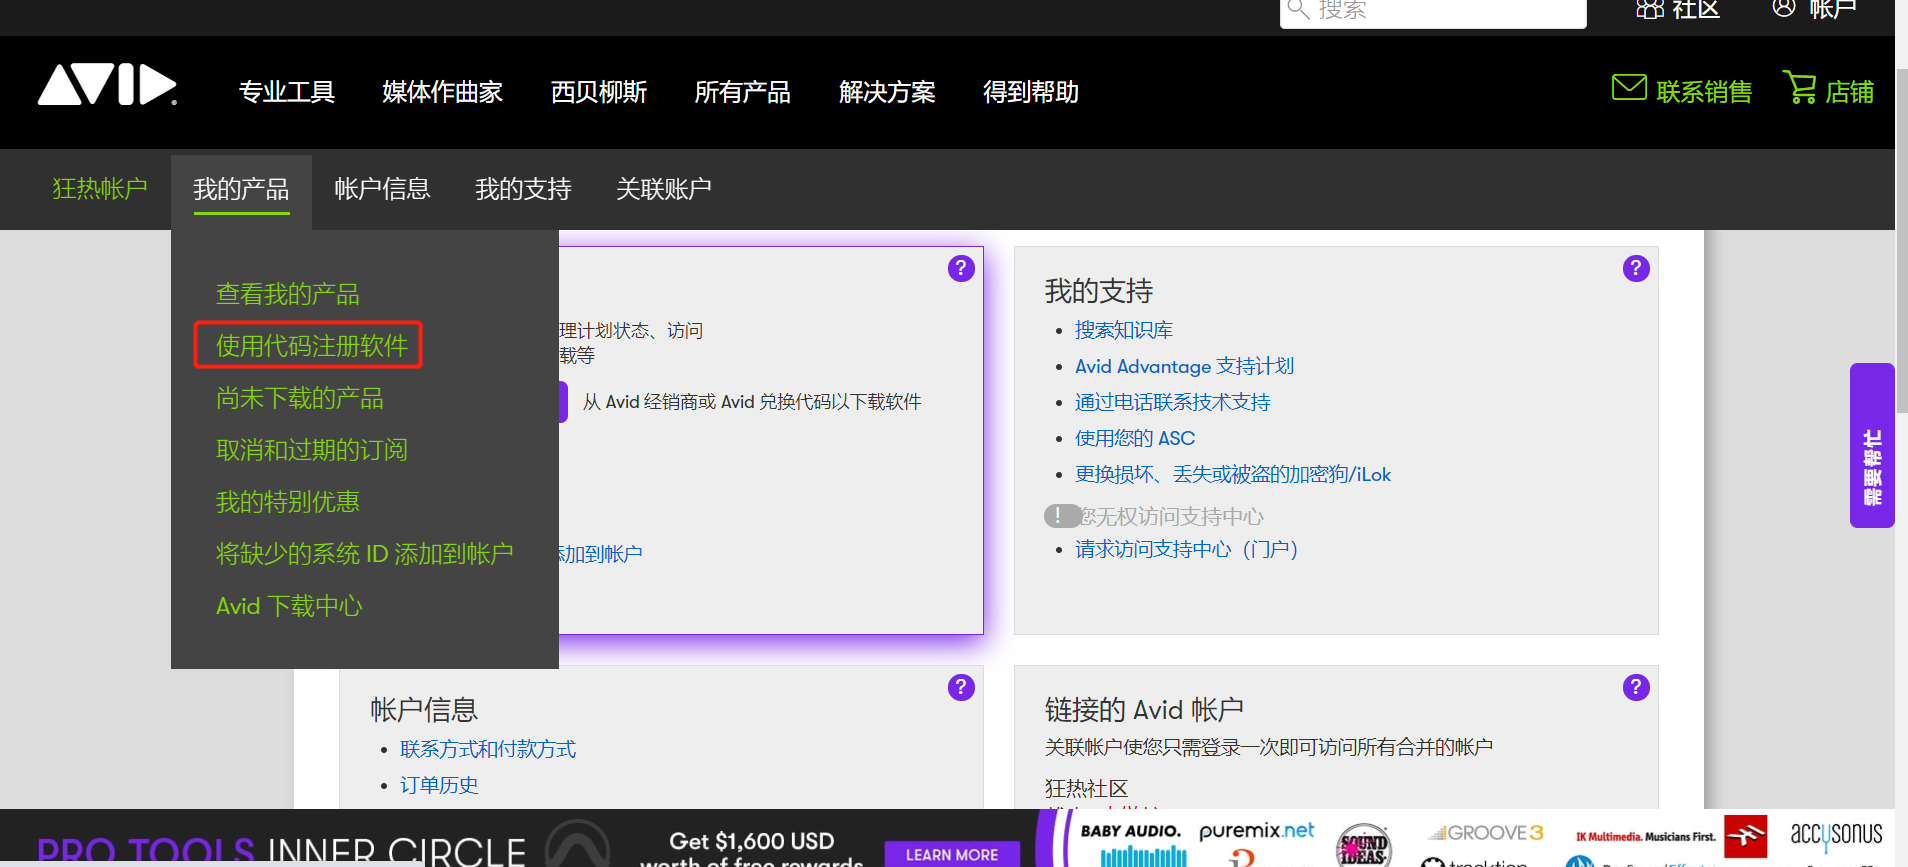
Task: Click the 订单历史 link
Action: coord(439,785)
